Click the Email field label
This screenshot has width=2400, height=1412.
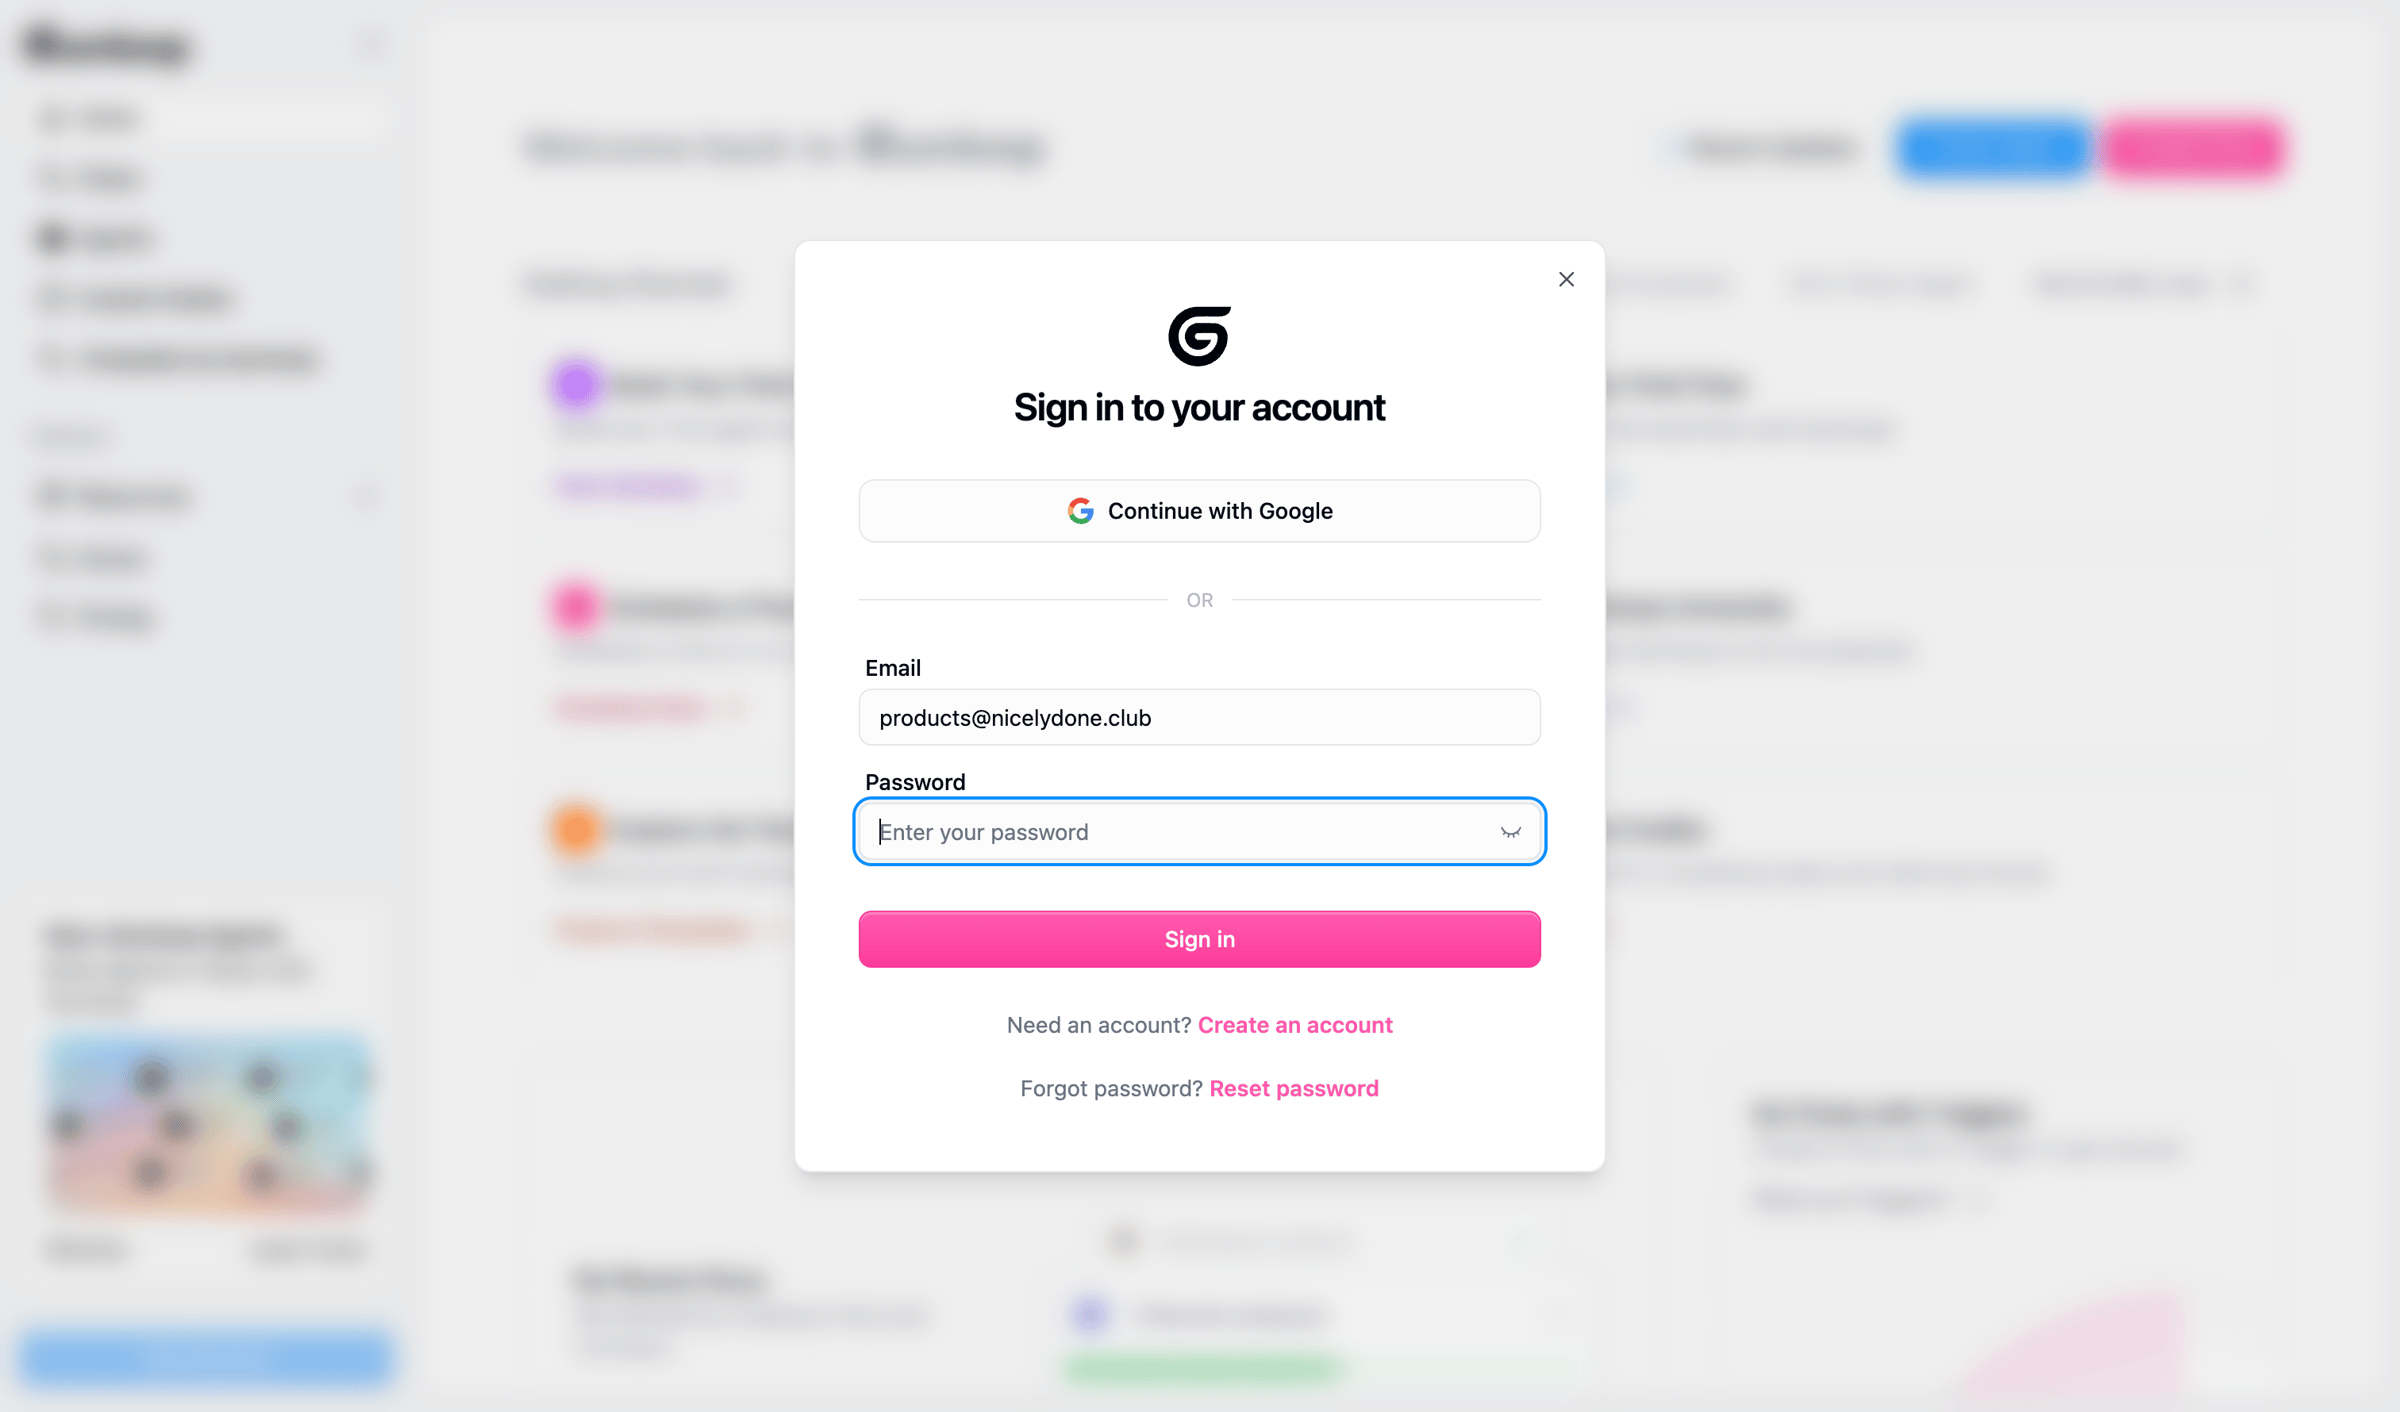coord(893,667)
